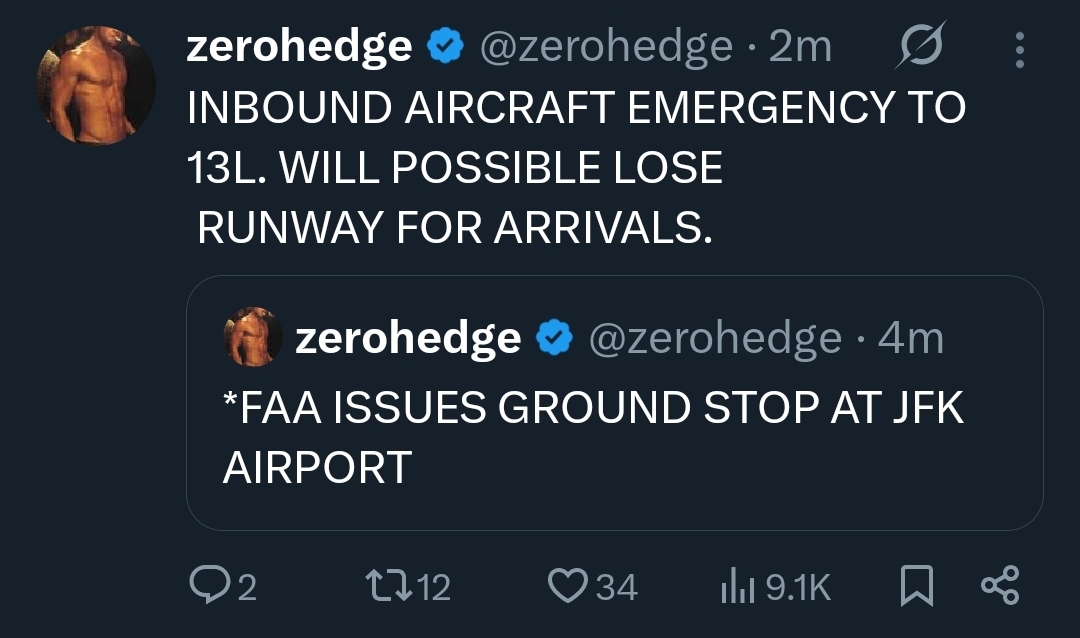This screenshot has height=638, width=1080.
Task: View tweet analytics bar chart icon
Action: (735, 586)
